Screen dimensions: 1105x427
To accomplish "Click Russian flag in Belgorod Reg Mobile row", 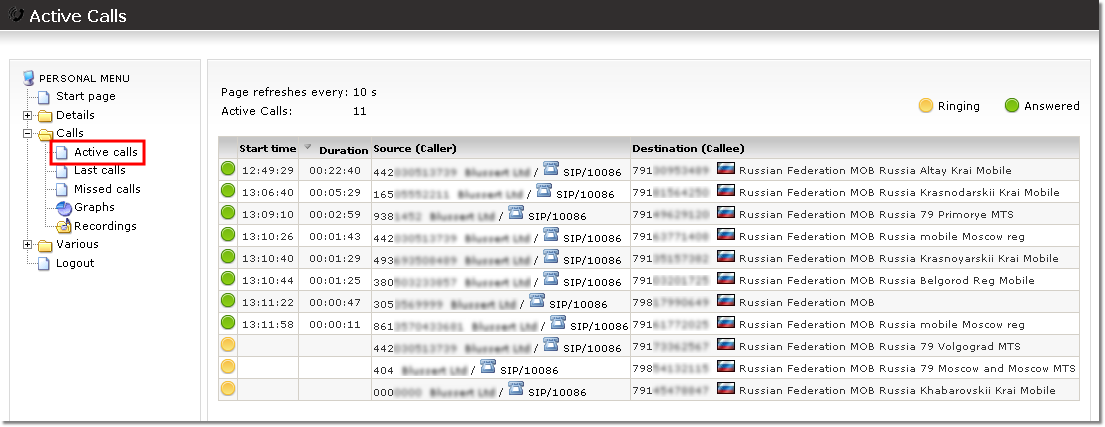I will point(727,279).
